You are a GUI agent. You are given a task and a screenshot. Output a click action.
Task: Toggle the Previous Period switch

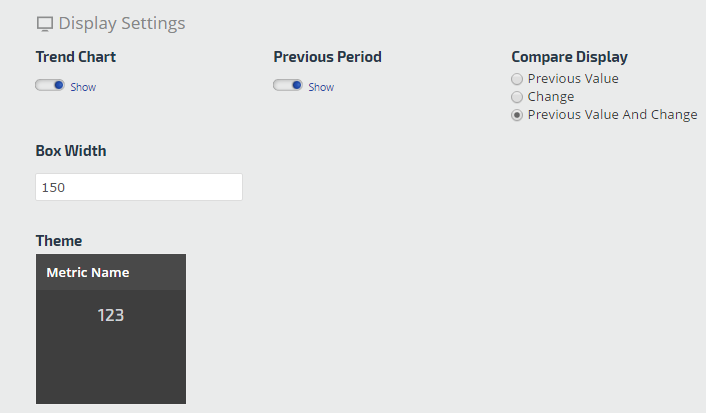point(288,86)
